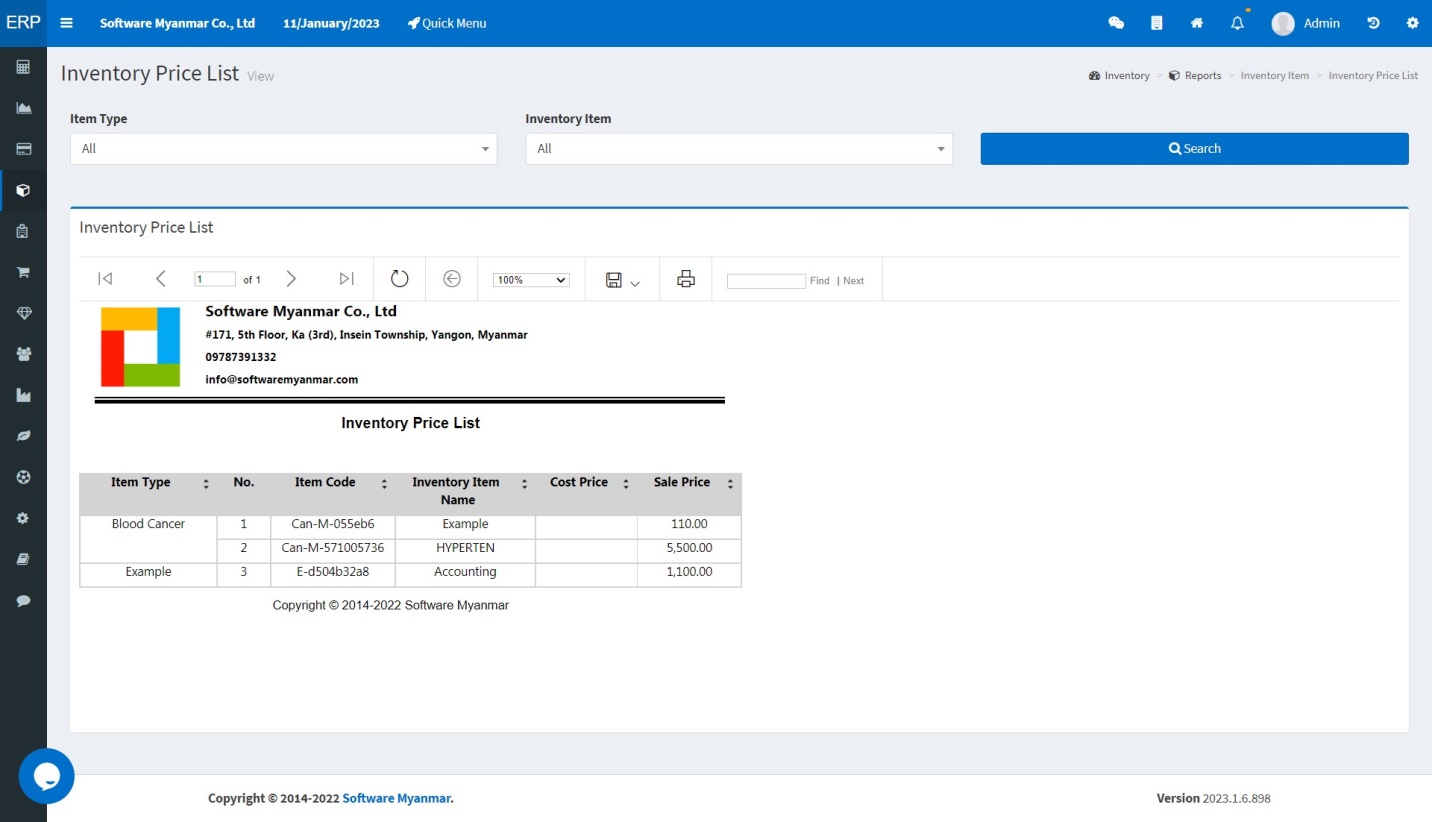
Task: Open the settings gear in top header
Action: pyautogui.click(x=1413, y=23)
